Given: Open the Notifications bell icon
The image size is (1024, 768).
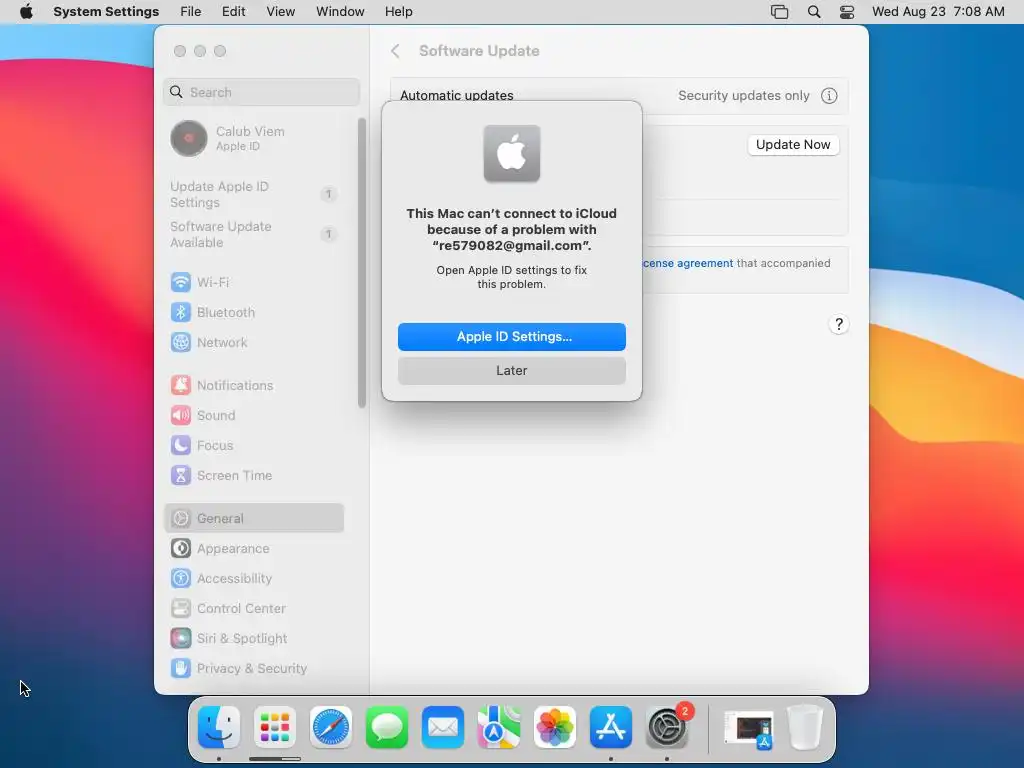Looking at the screenshot, I should tap(181, 385).
